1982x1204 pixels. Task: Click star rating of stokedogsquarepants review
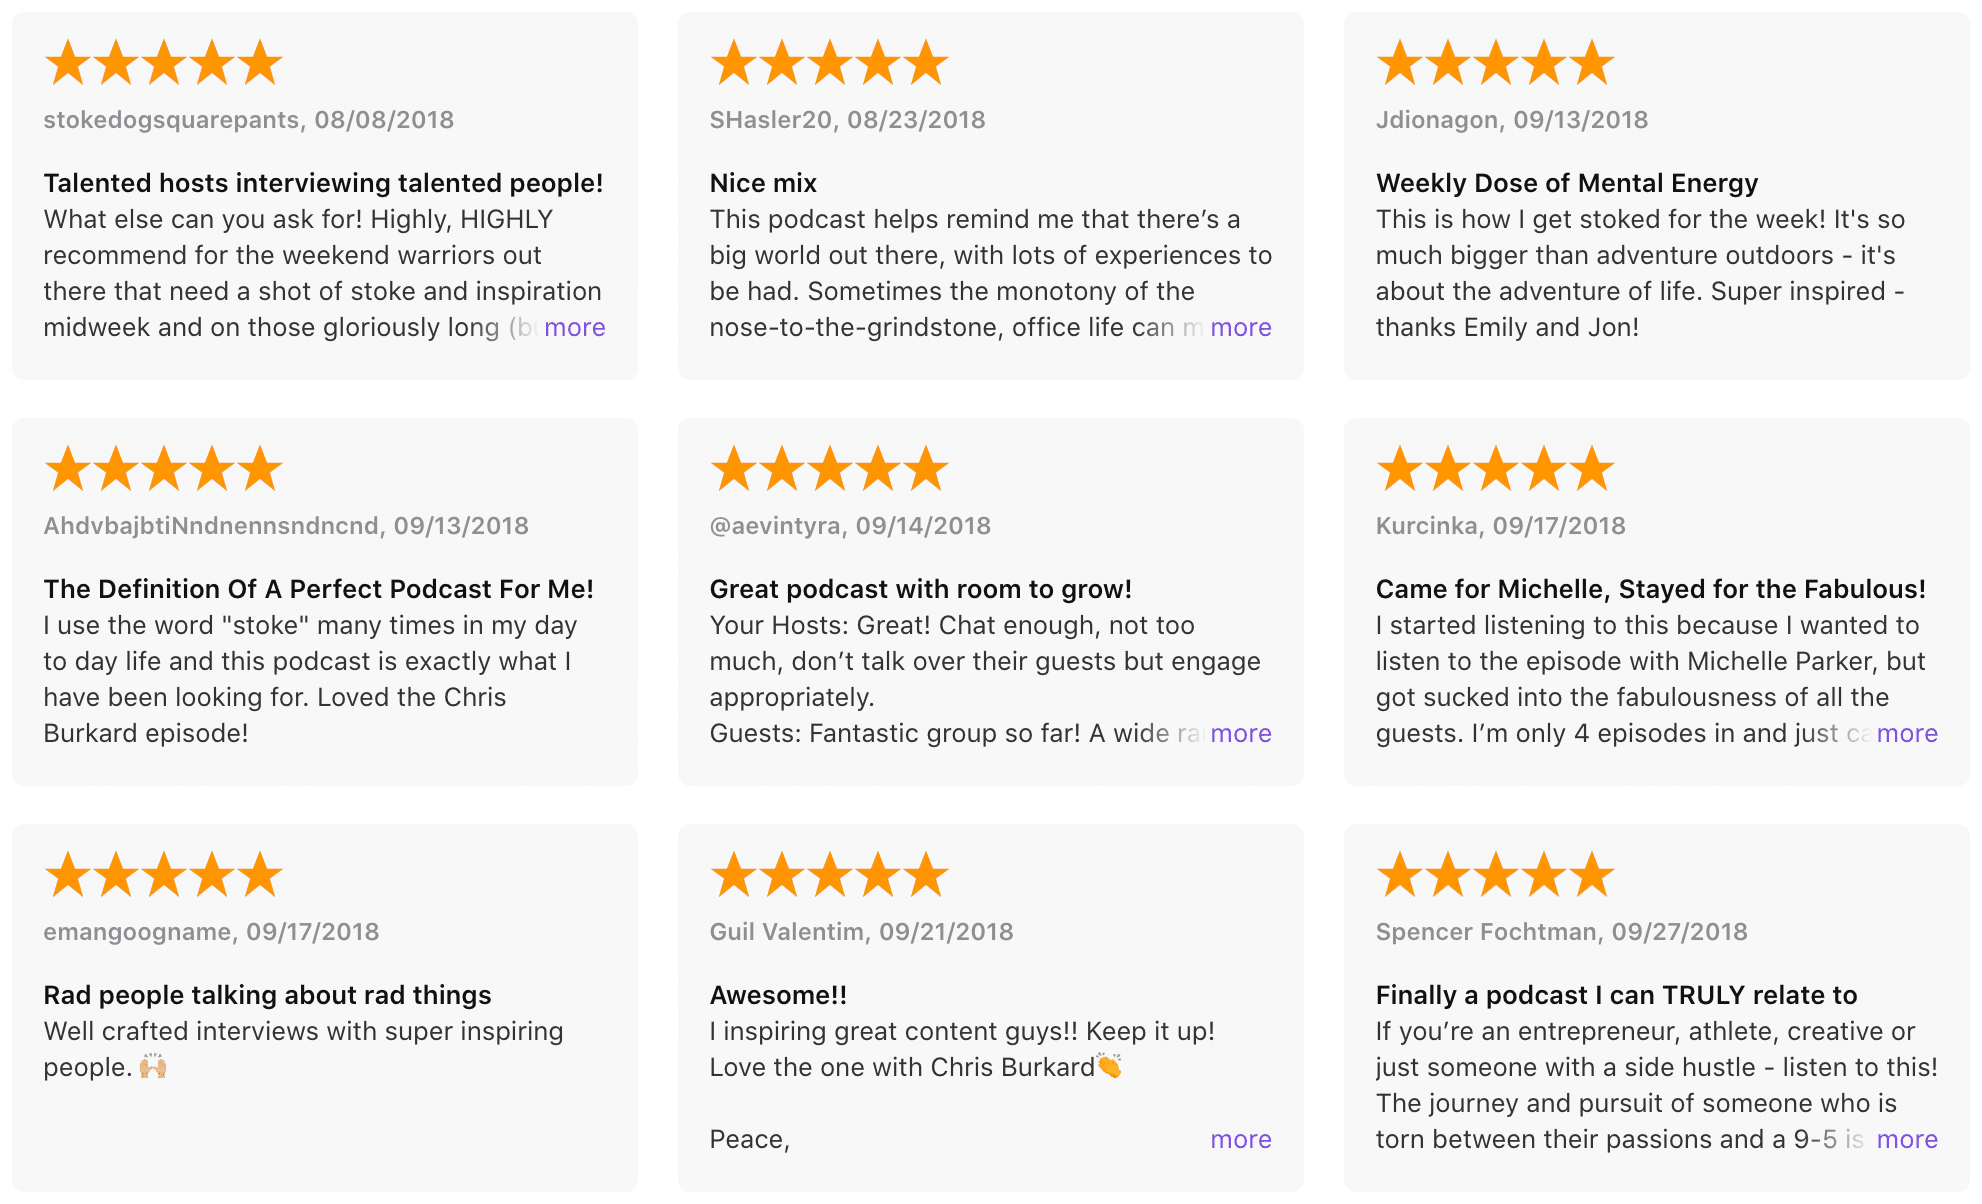[164, 63]
